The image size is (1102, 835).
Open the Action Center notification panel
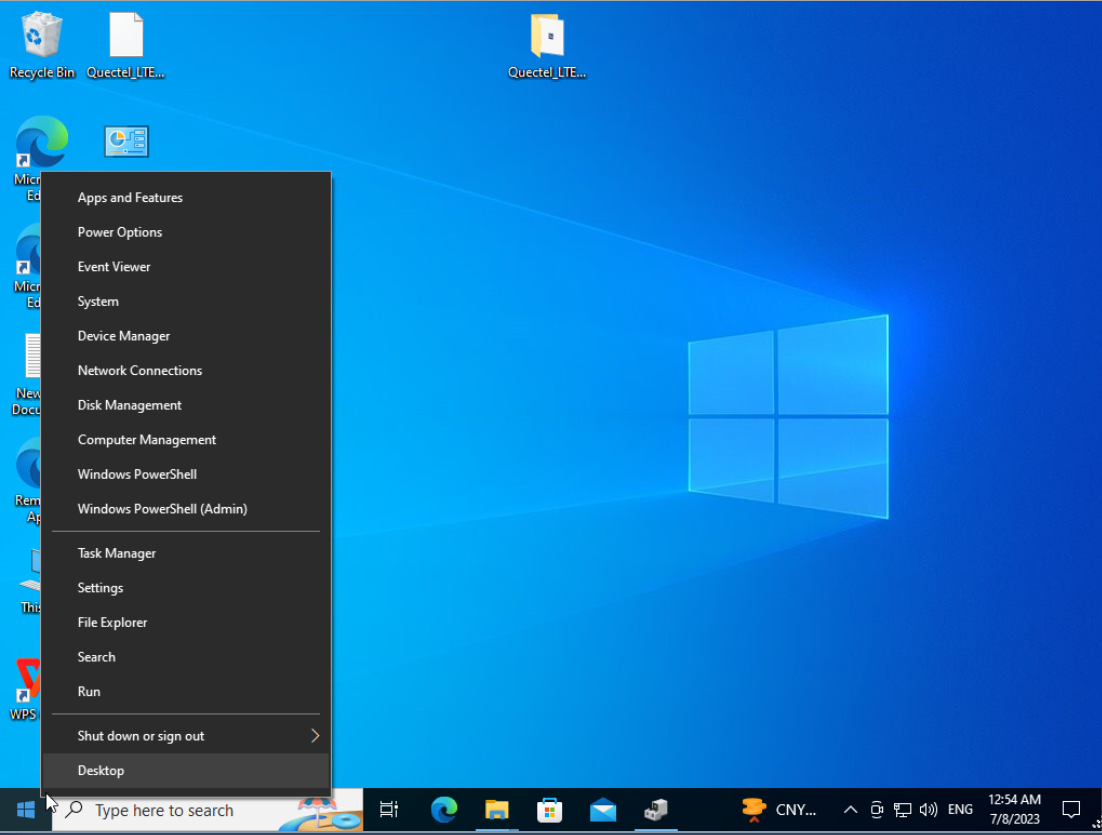tap(1071, 810)
